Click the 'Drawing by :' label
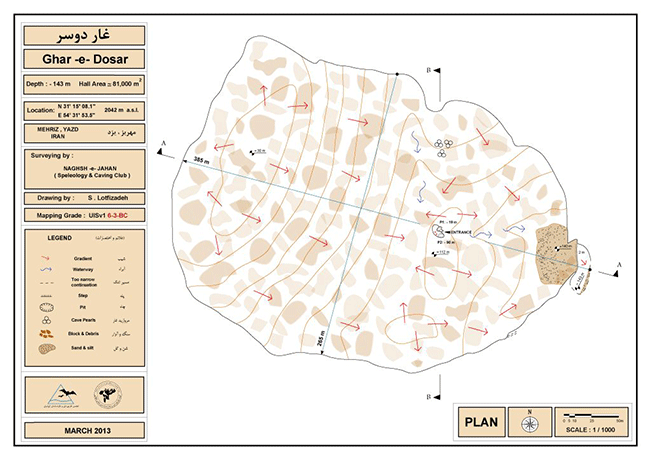This screenshot has height=459, width=650. coord(56,198)
